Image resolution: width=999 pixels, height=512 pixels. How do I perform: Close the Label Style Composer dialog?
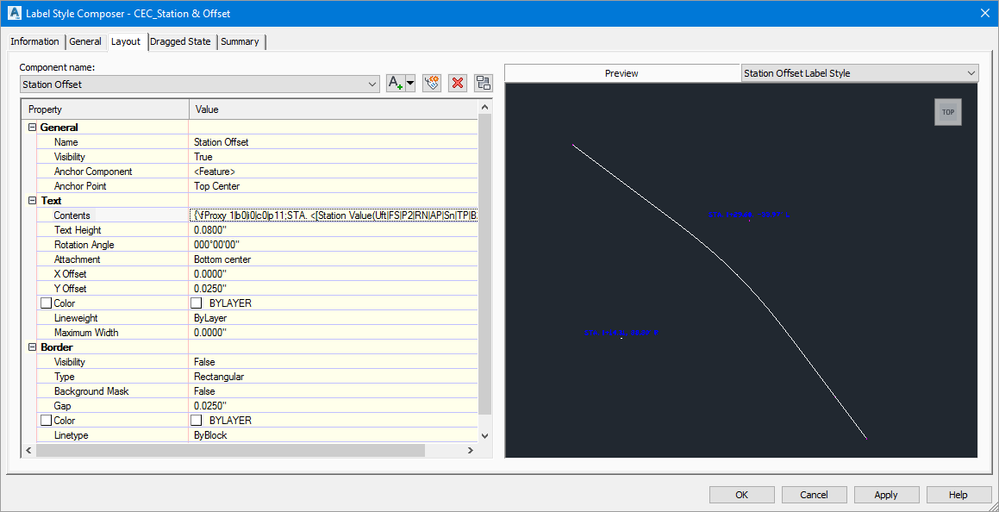tap(984, 13)
